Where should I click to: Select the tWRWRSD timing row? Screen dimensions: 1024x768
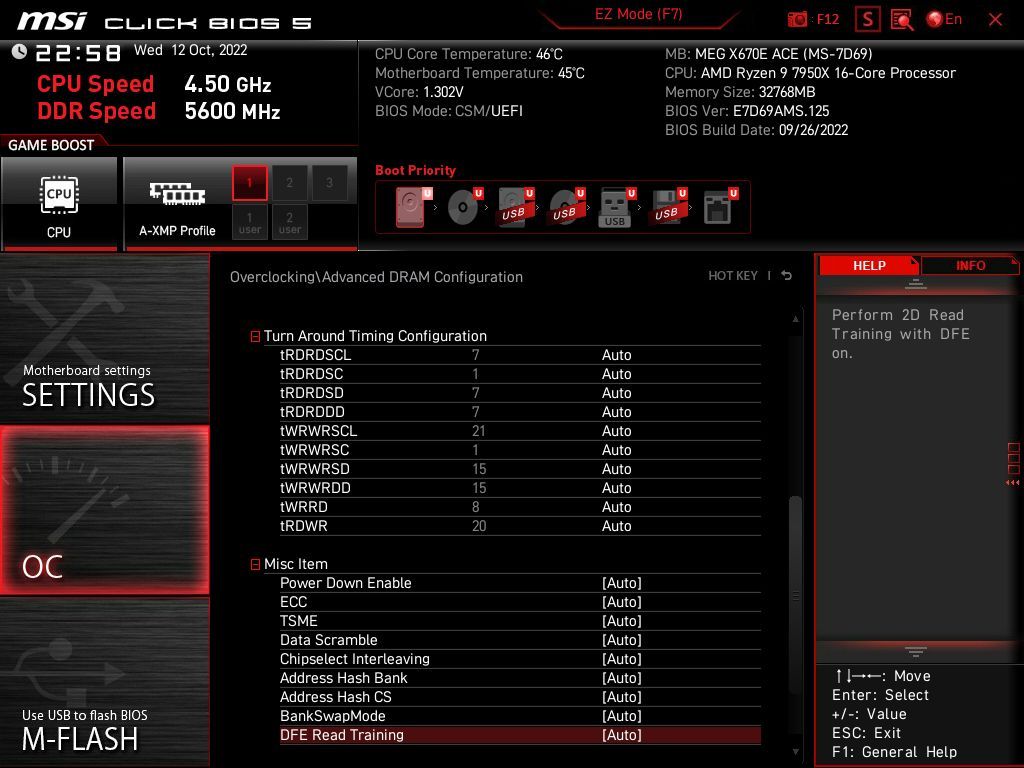click(x=520, y=469)
